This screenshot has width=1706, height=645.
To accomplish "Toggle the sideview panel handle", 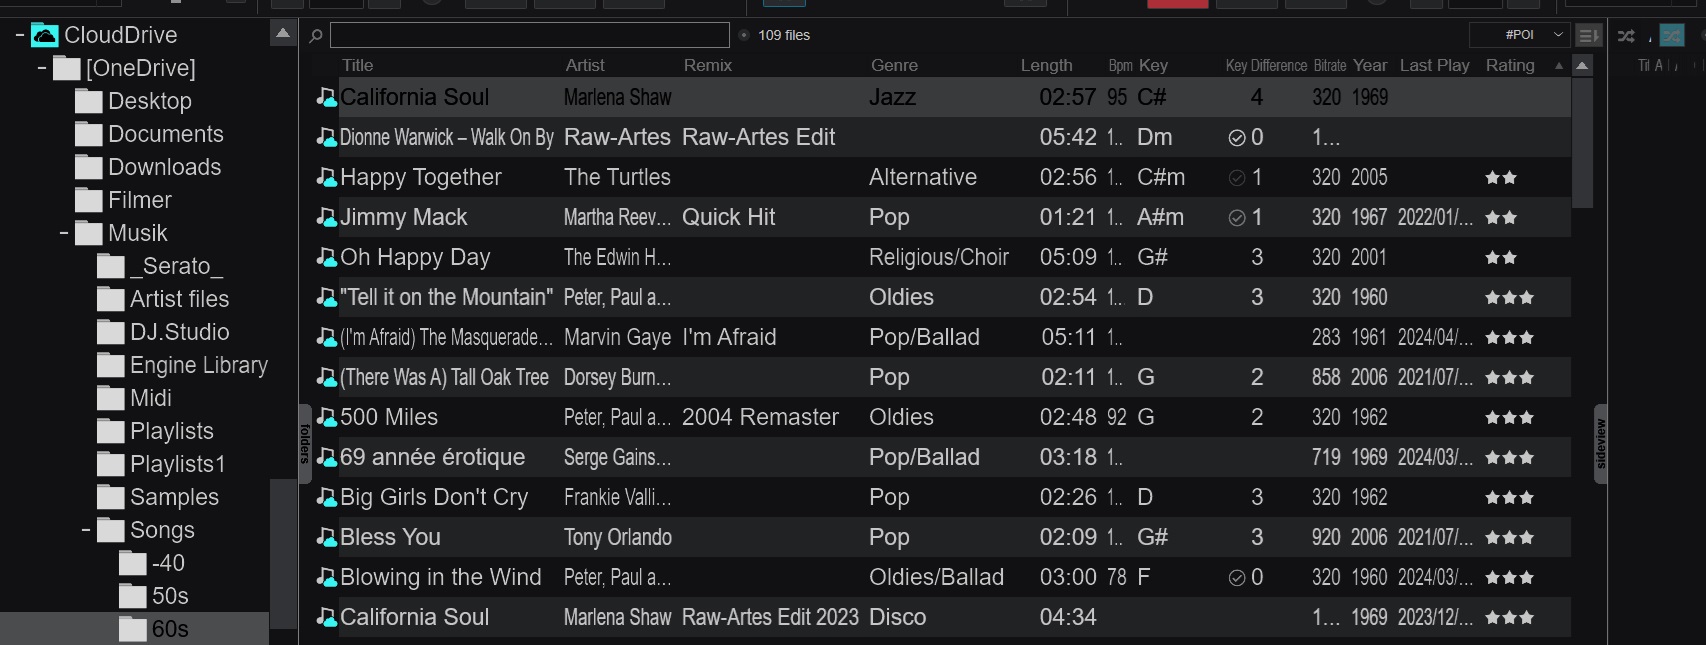I will point(1600,444).
